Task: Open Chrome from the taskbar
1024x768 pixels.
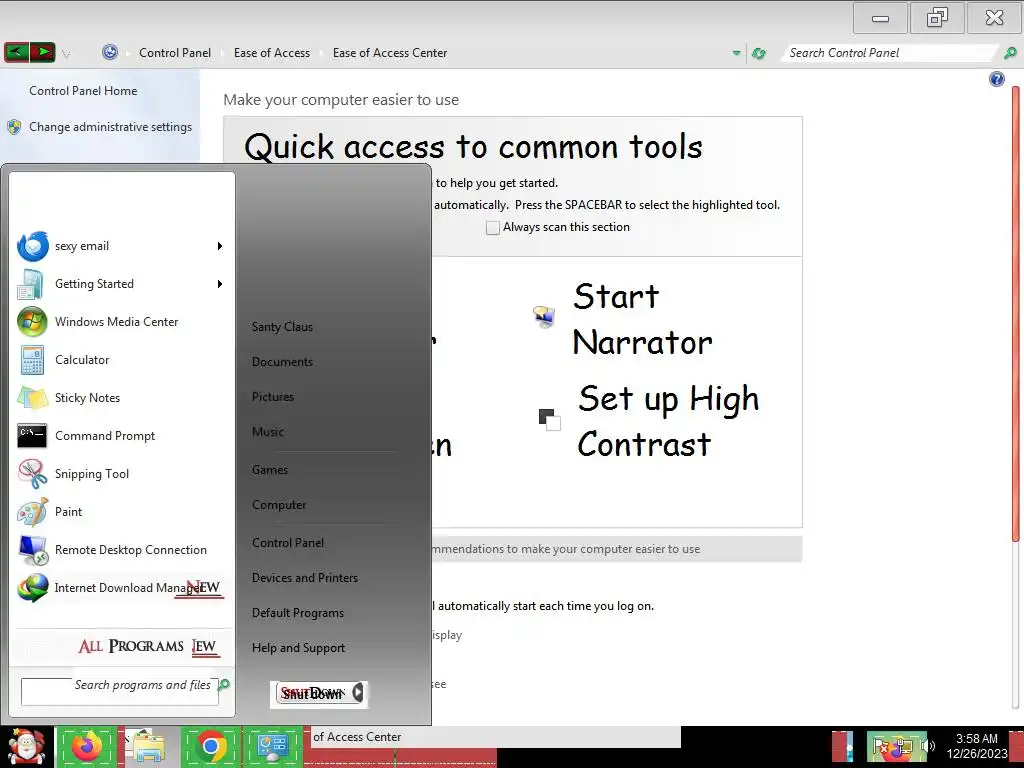Action: point(210,746)
